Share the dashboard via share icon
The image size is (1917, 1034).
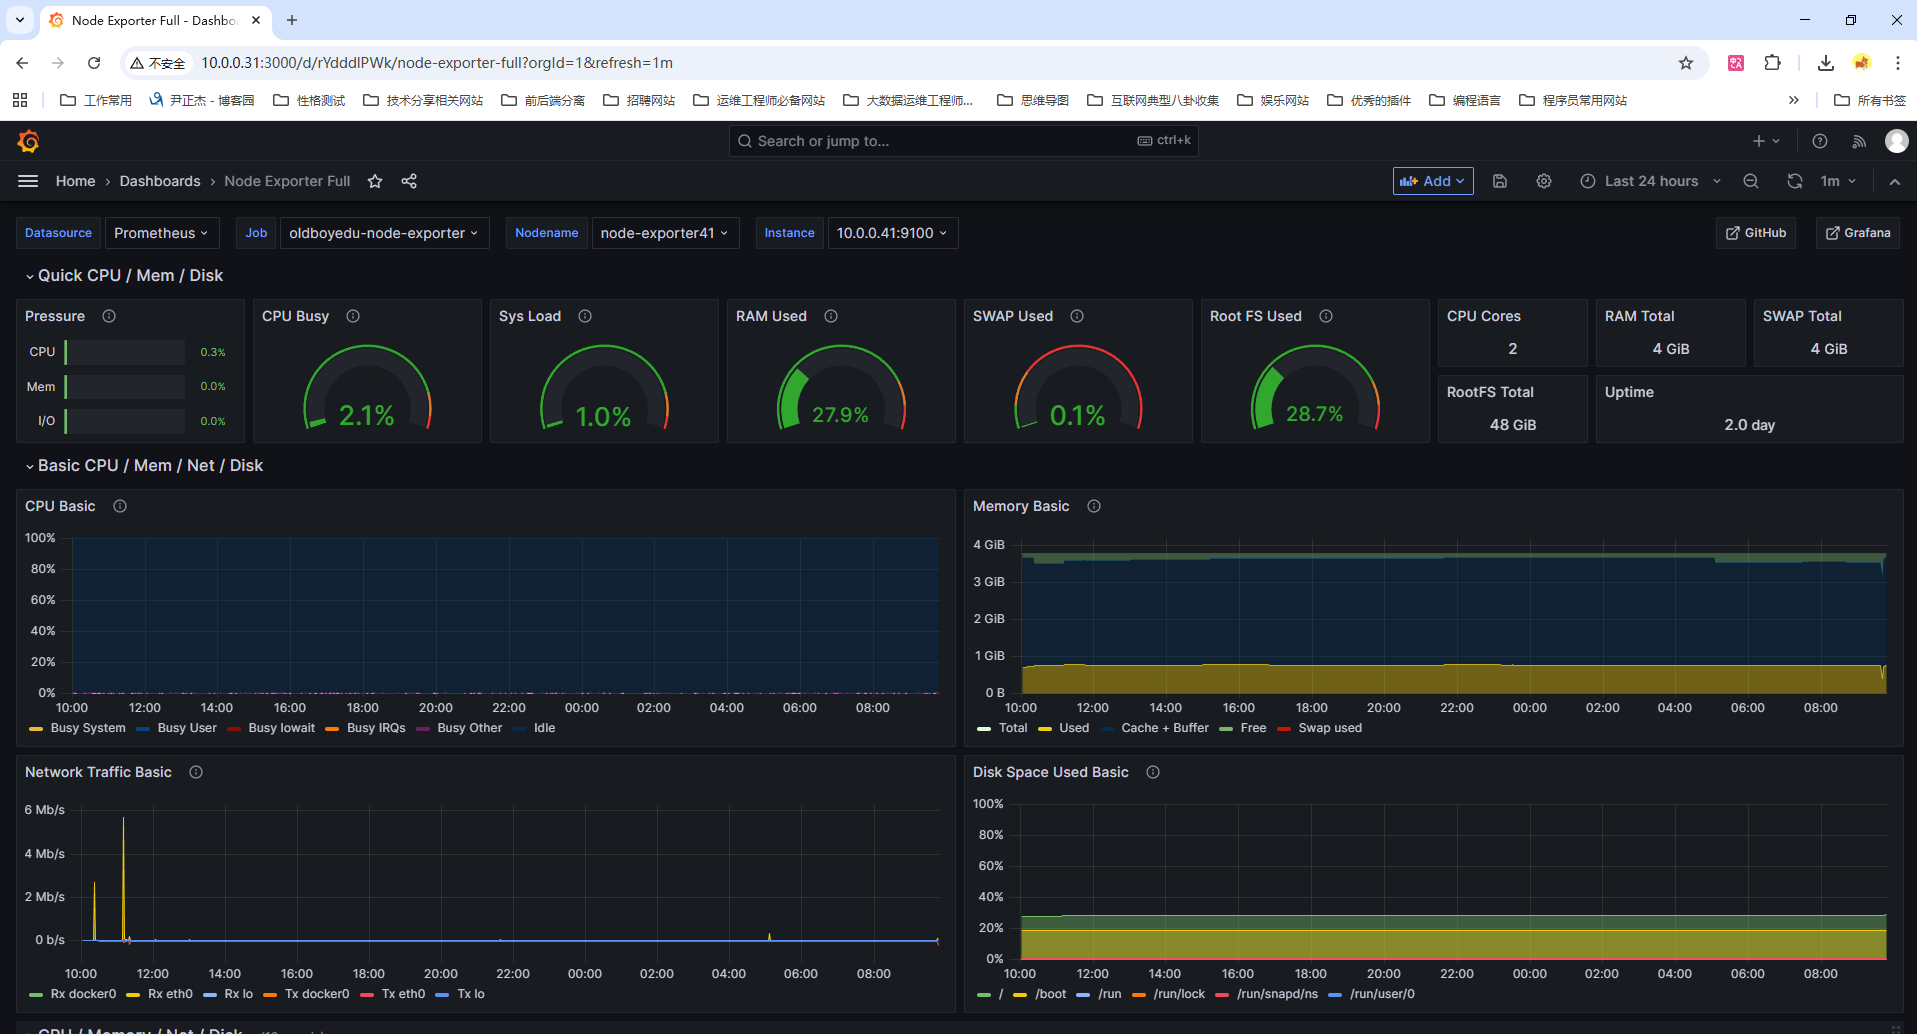tap(409, 181)
